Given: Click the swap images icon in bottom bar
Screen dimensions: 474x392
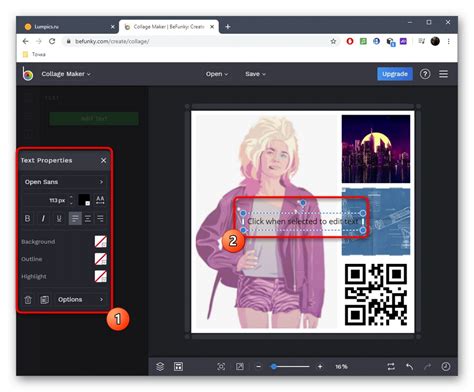Looking at the screenshot, I should point(391,367).
